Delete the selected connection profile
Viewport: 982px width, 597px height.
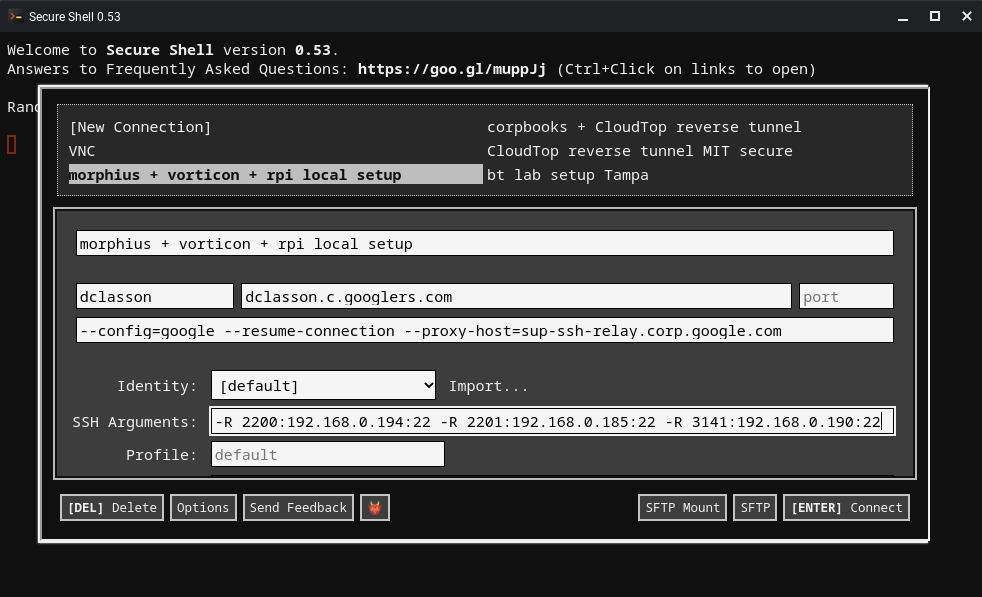point(112,508)
